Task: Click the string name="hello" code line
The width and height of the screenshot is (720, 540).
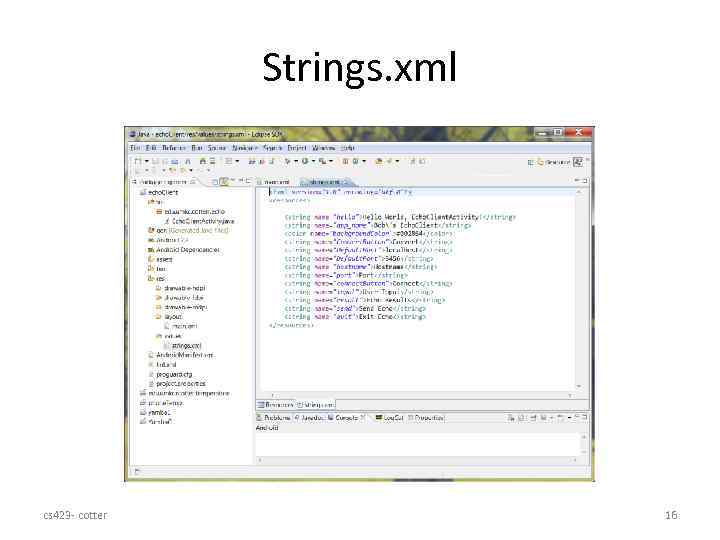Action: 400,217
